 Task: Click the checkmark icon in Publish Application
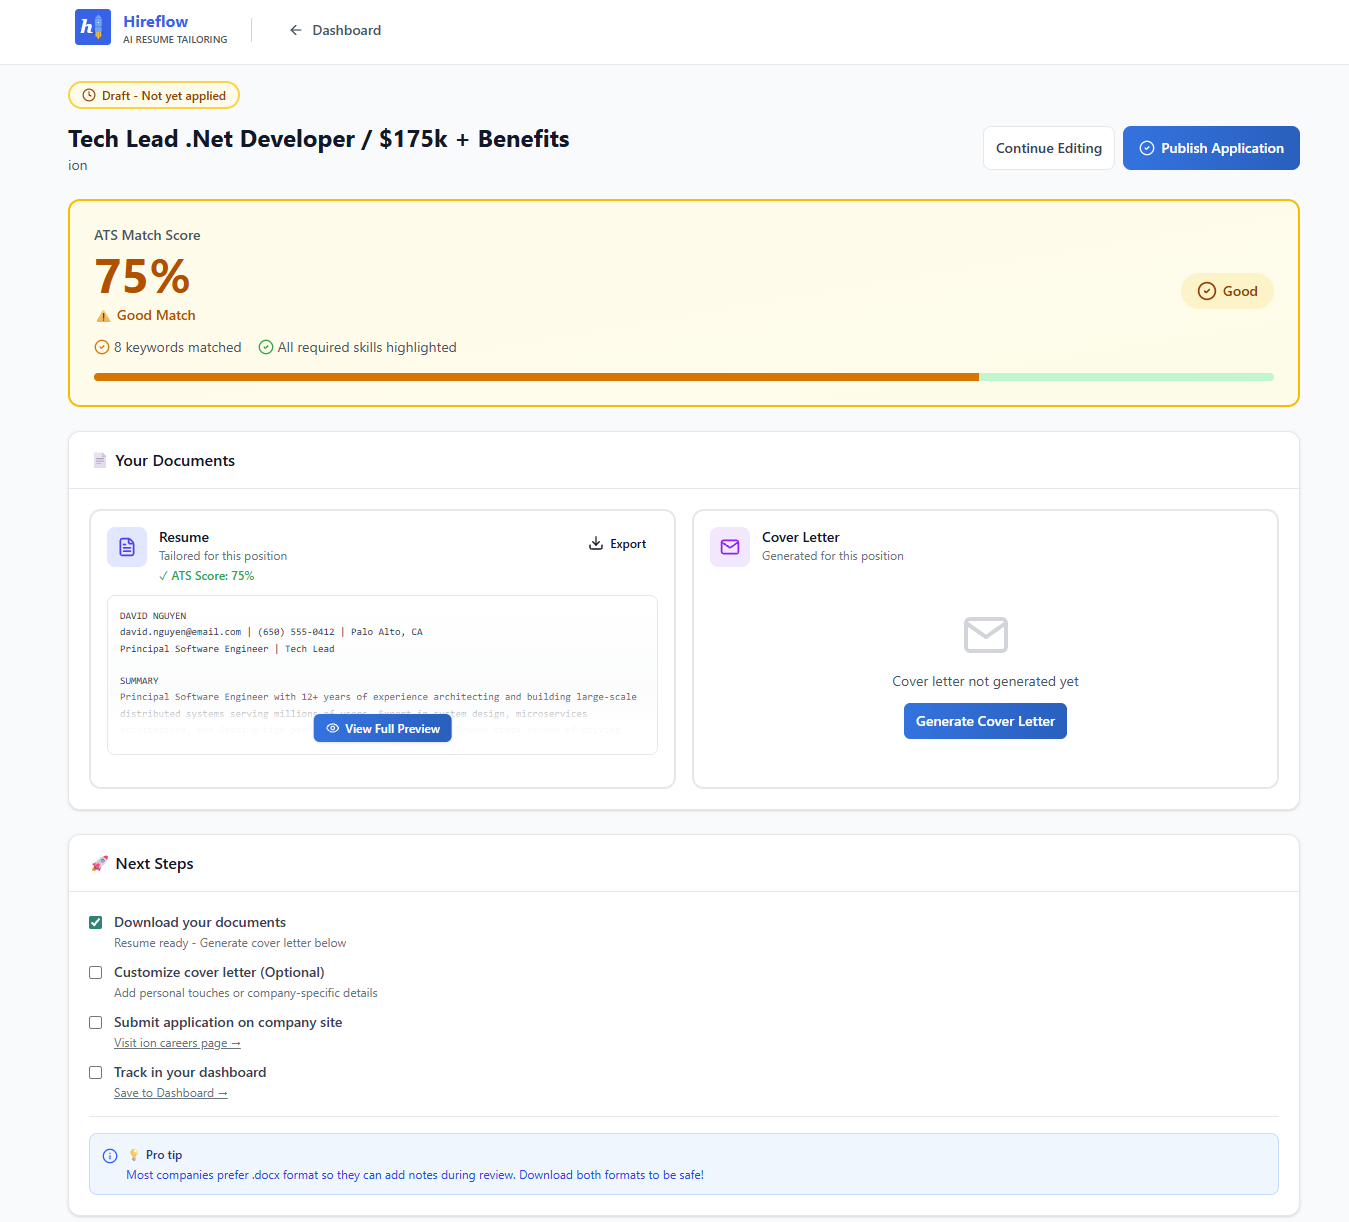[1147, 148]
